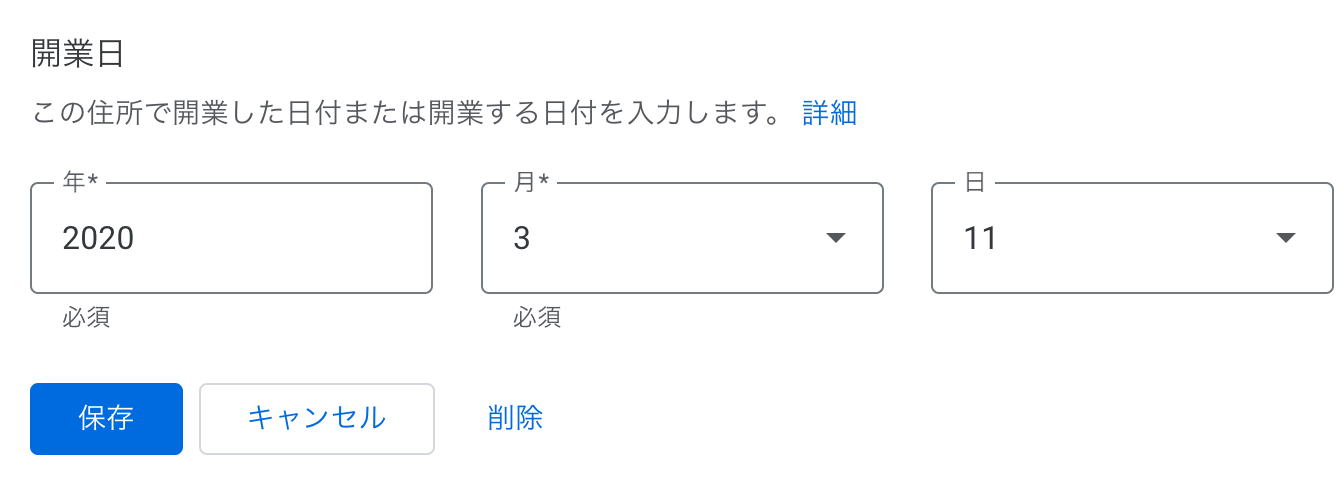Click on the 2020 year text
The height and width of the screenshot is (500, 1344).
click(98, 239)
